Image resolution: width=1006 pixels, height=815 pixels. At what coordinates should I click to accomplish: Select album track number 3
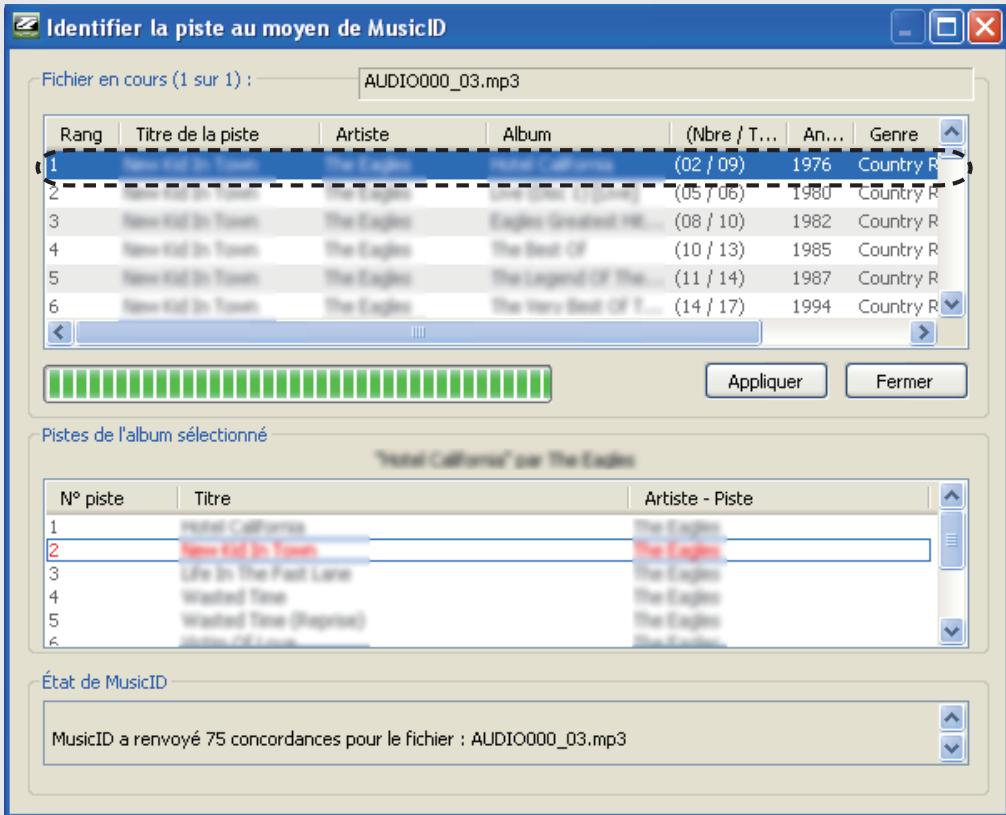point(488,573)
